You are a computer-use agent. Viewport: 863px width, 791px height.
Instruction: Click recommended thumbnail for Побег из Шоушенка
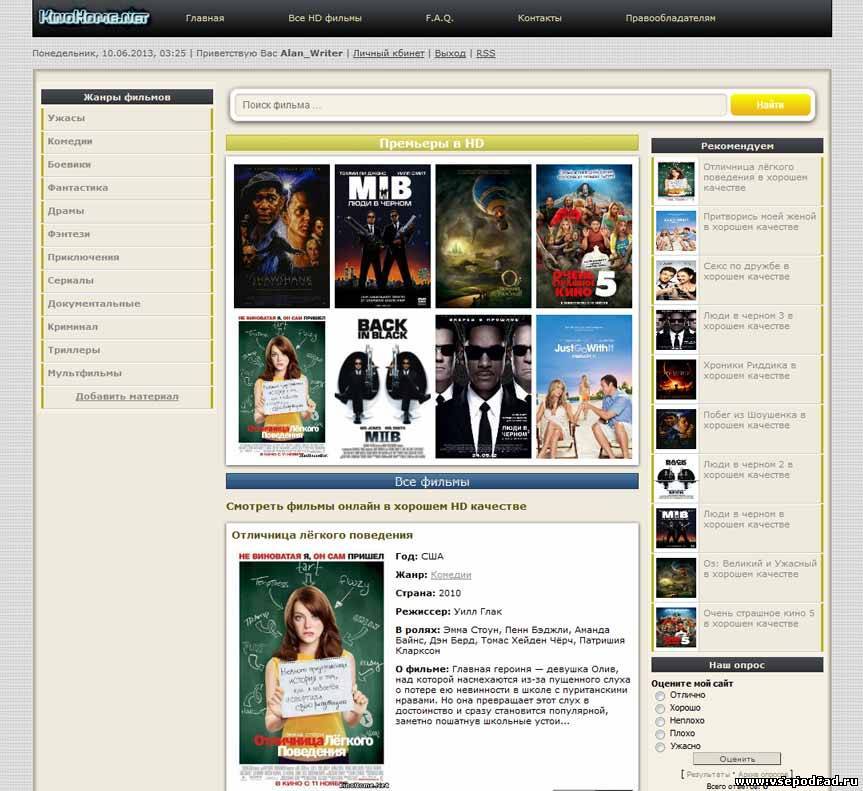[x=676, y=429]
